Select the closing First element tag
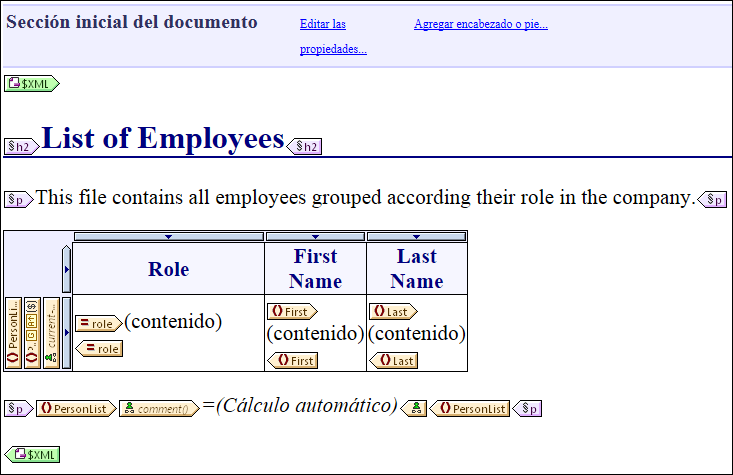The width and height of the screenshot is (733, 475). [x=293, y=360]
